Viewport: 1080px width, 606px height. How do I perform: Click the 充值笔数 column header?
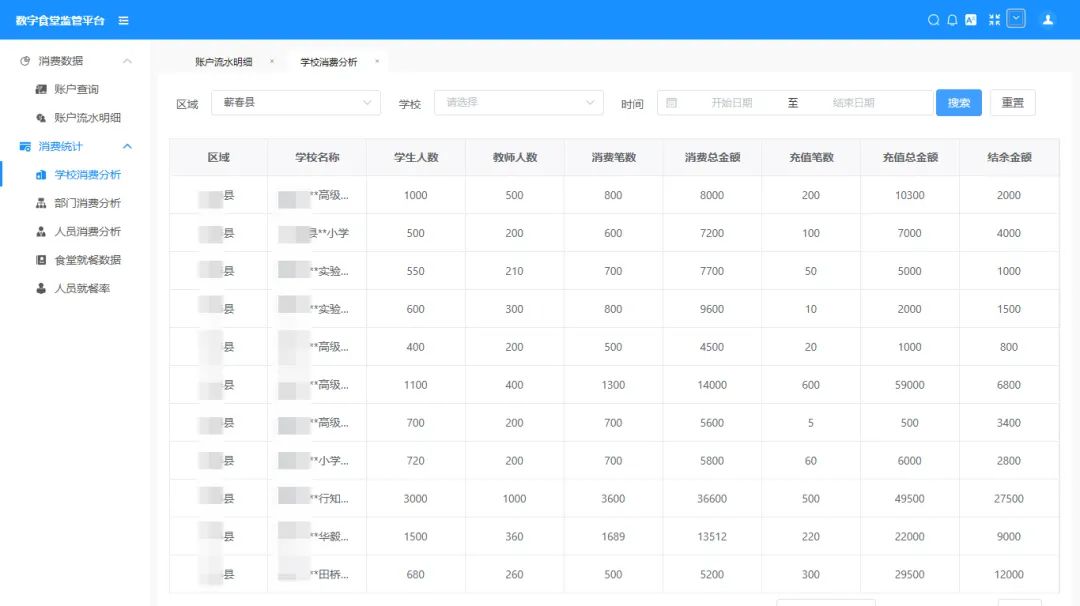point(811,157)
